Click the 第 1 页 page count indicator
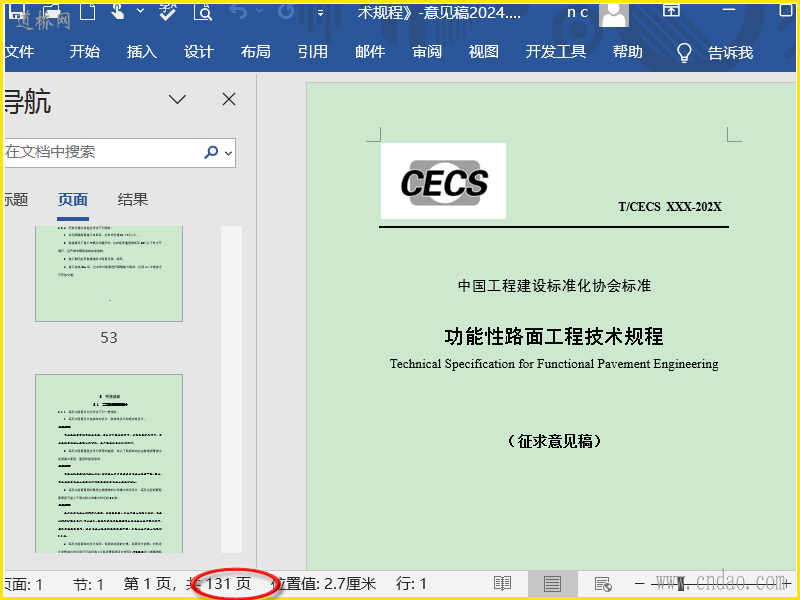This screenshot has height=600, width=800. [187, 584]
